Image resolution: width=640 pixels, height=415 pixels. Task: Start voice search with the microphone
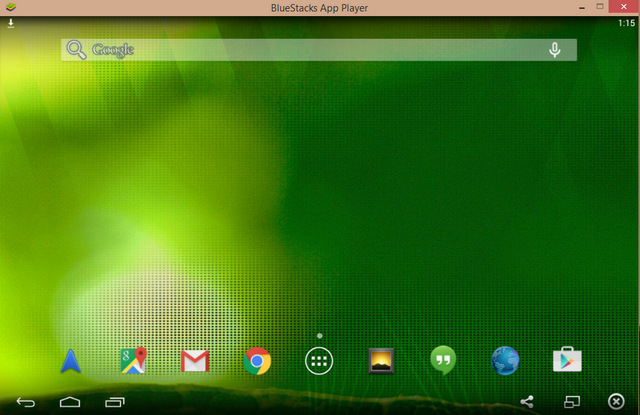point(555,50)
